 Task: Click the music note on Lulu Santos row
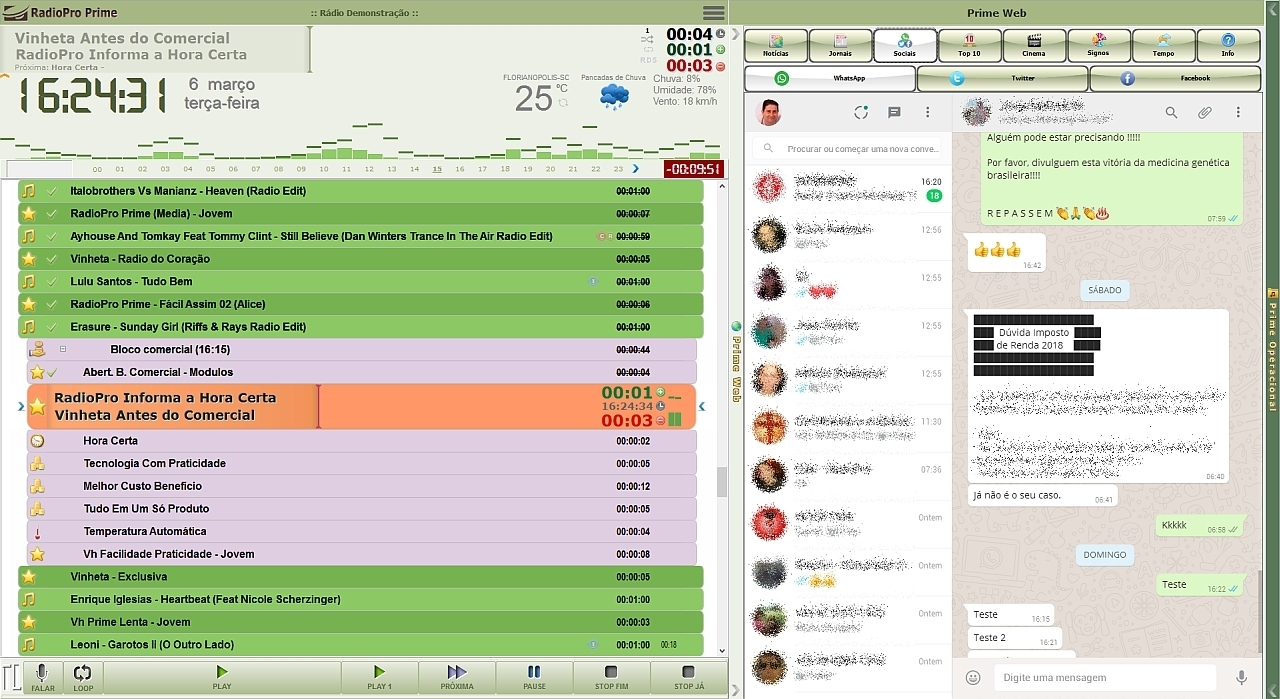29,282
